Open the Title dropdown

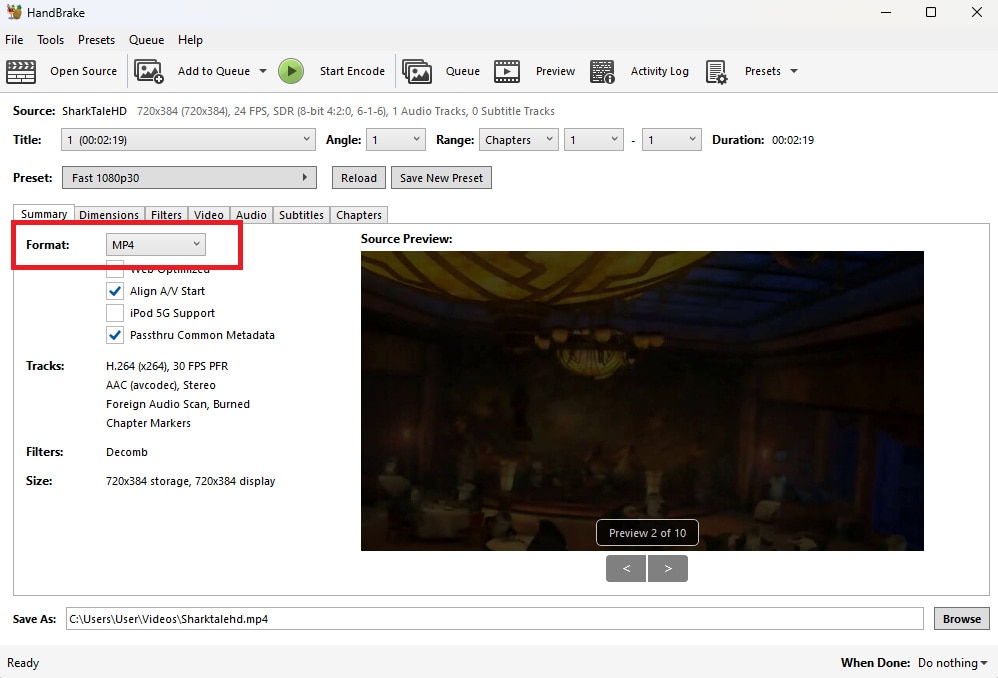tap(188, 139)
